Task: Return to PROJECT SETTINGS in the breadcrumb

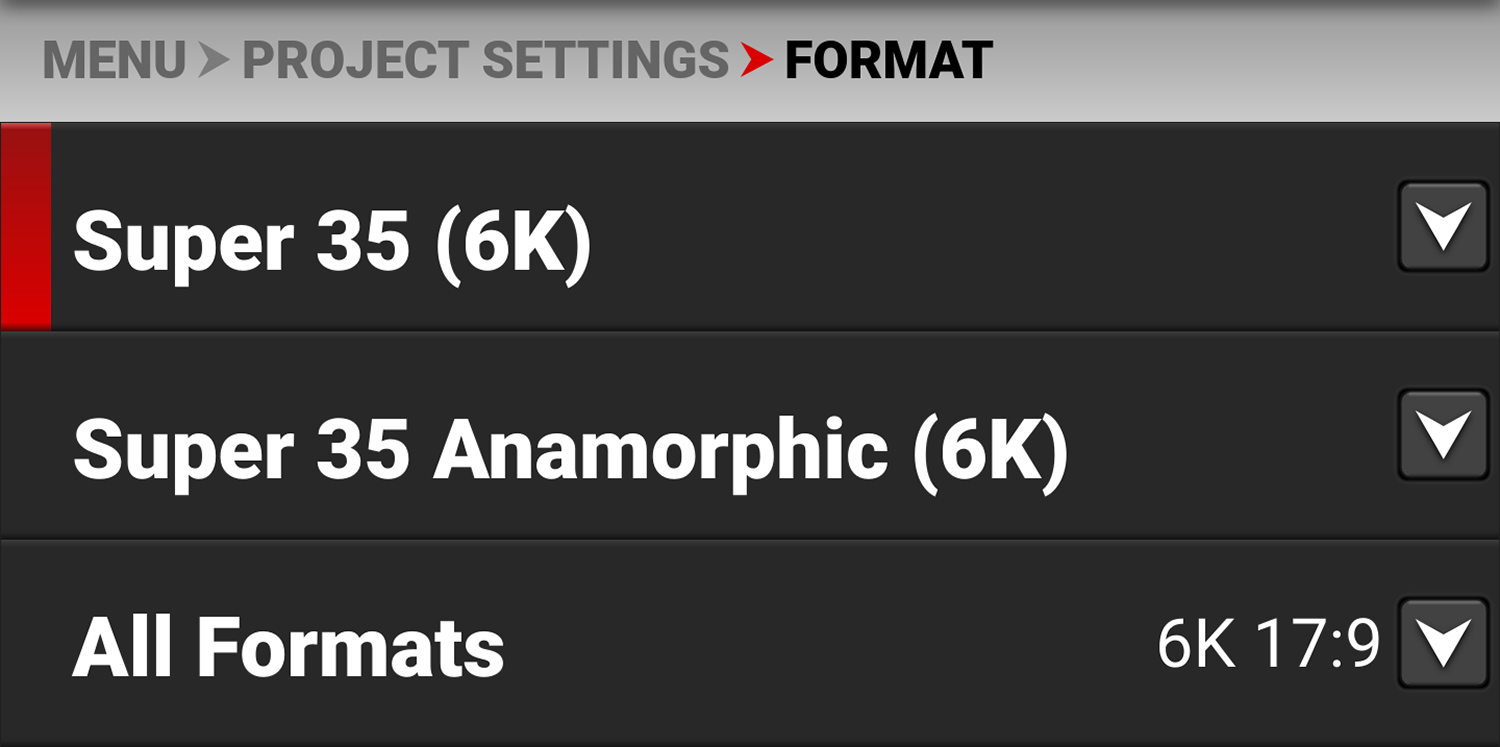Action: coord(485,60)
